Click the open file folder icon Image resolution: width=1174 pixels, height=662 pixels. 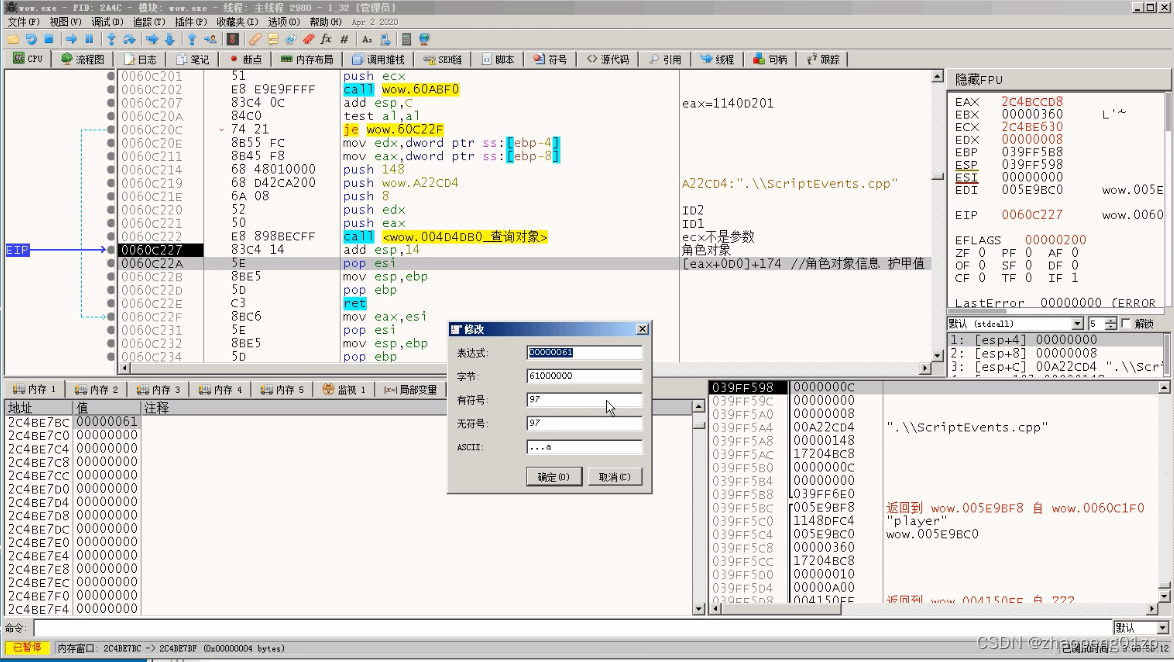coord(13,39)
